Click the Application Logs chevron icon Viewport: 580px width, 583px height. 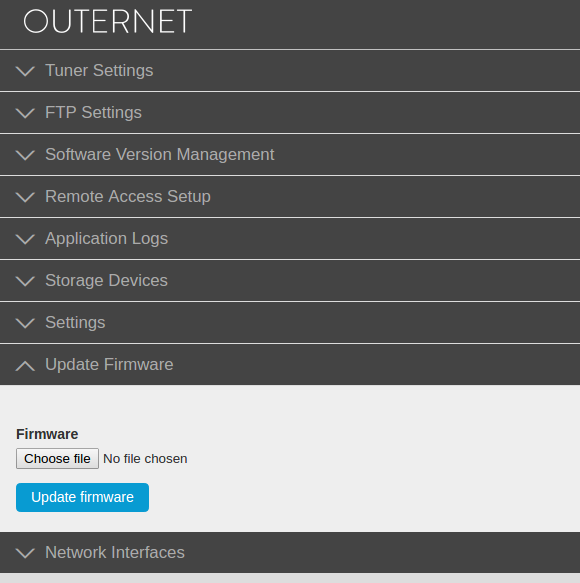coord(25,239)
